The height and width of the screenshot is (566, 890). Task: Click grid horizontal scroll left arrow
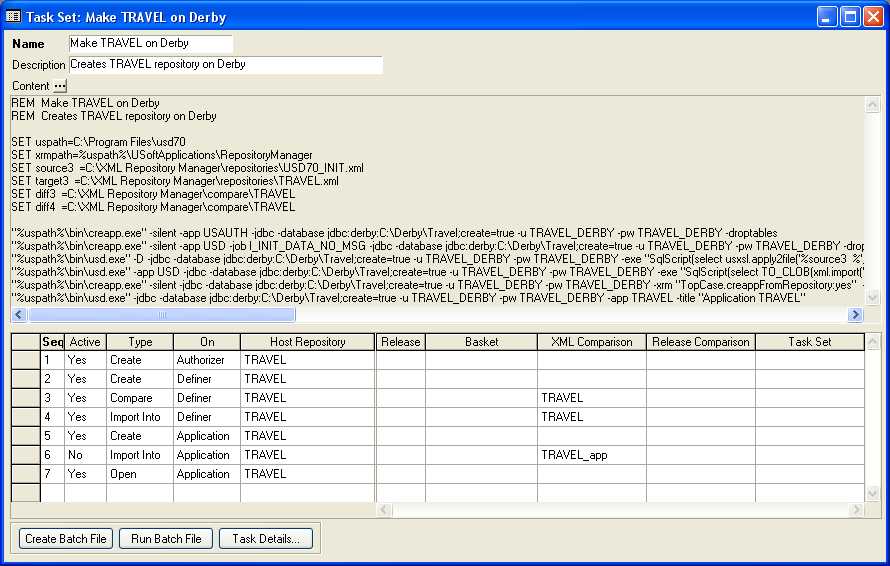coord(384,510)
